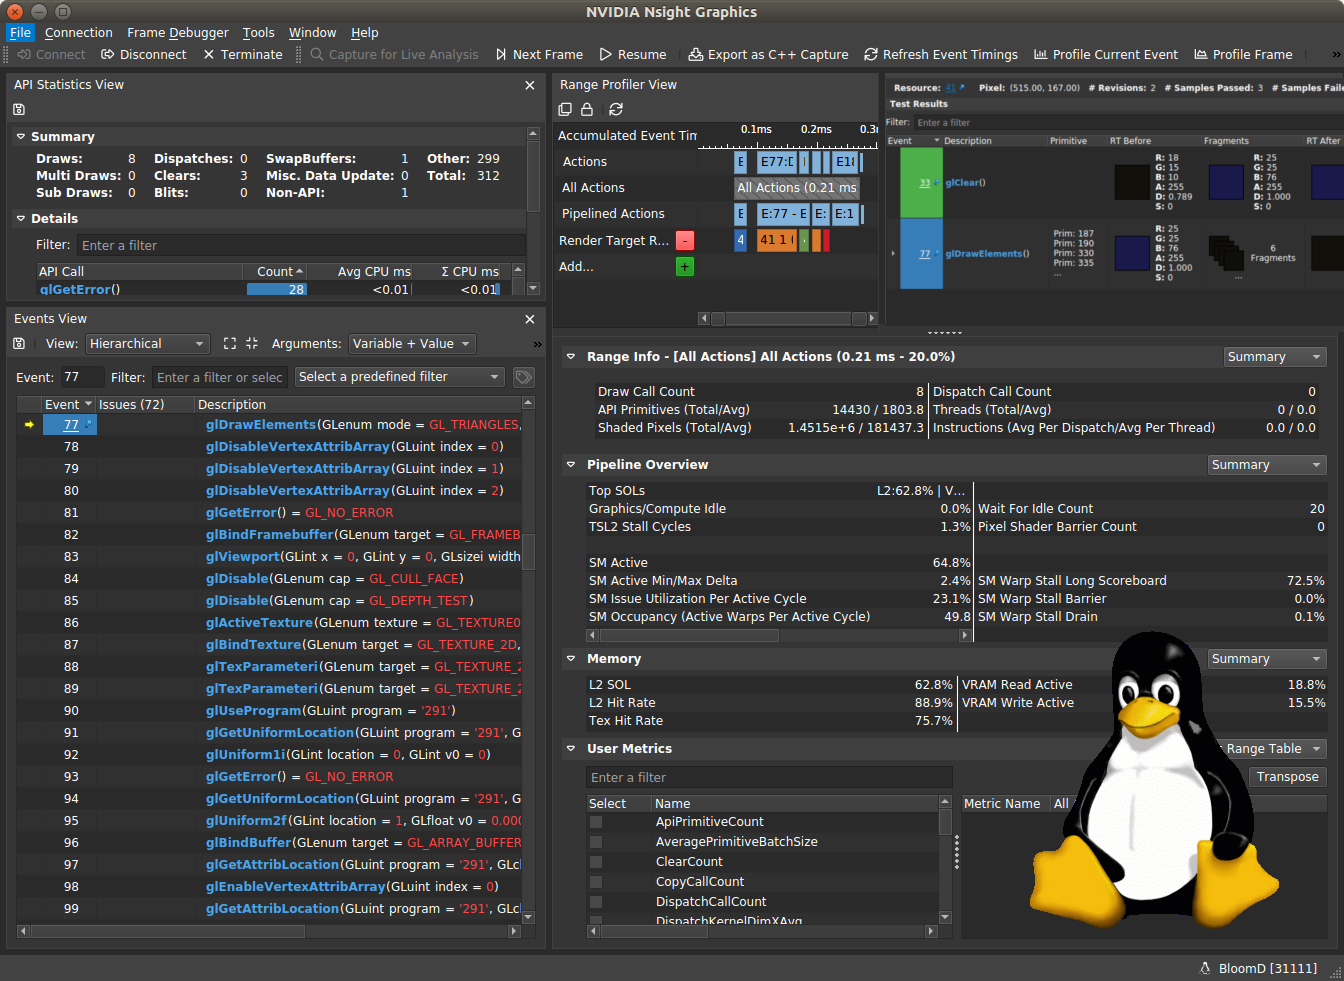Advance to the Next Frame
1344x981 pixels.
click(x=539, y=55)
